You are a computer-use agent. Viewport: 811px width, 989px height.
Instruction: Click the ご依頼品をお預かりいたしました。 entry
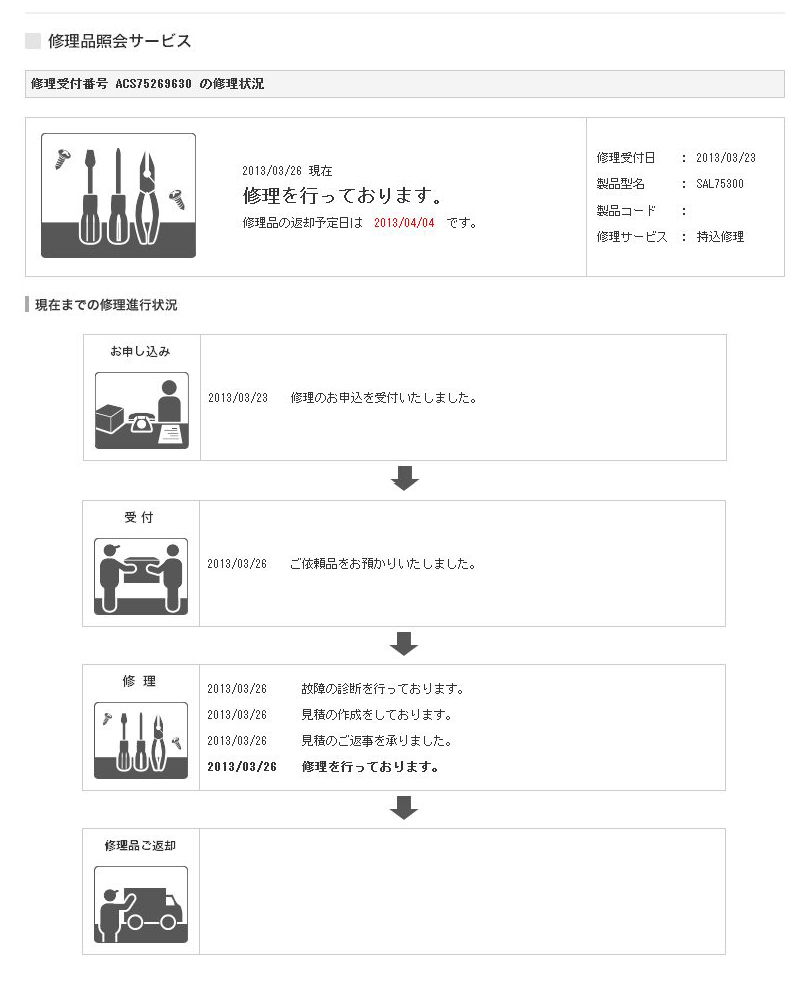pos(381,564)
